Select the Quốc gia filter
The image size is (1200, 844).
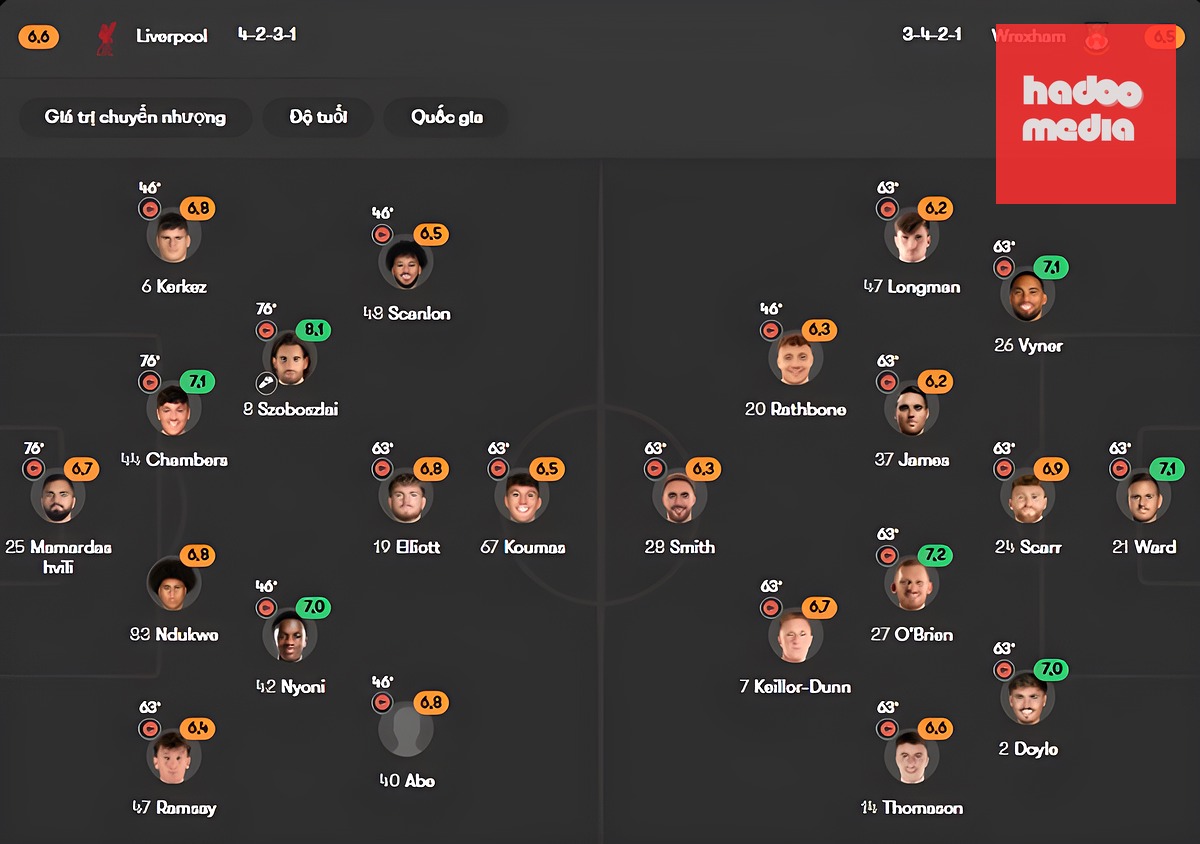pyautogui.click(x=446, y=117)
